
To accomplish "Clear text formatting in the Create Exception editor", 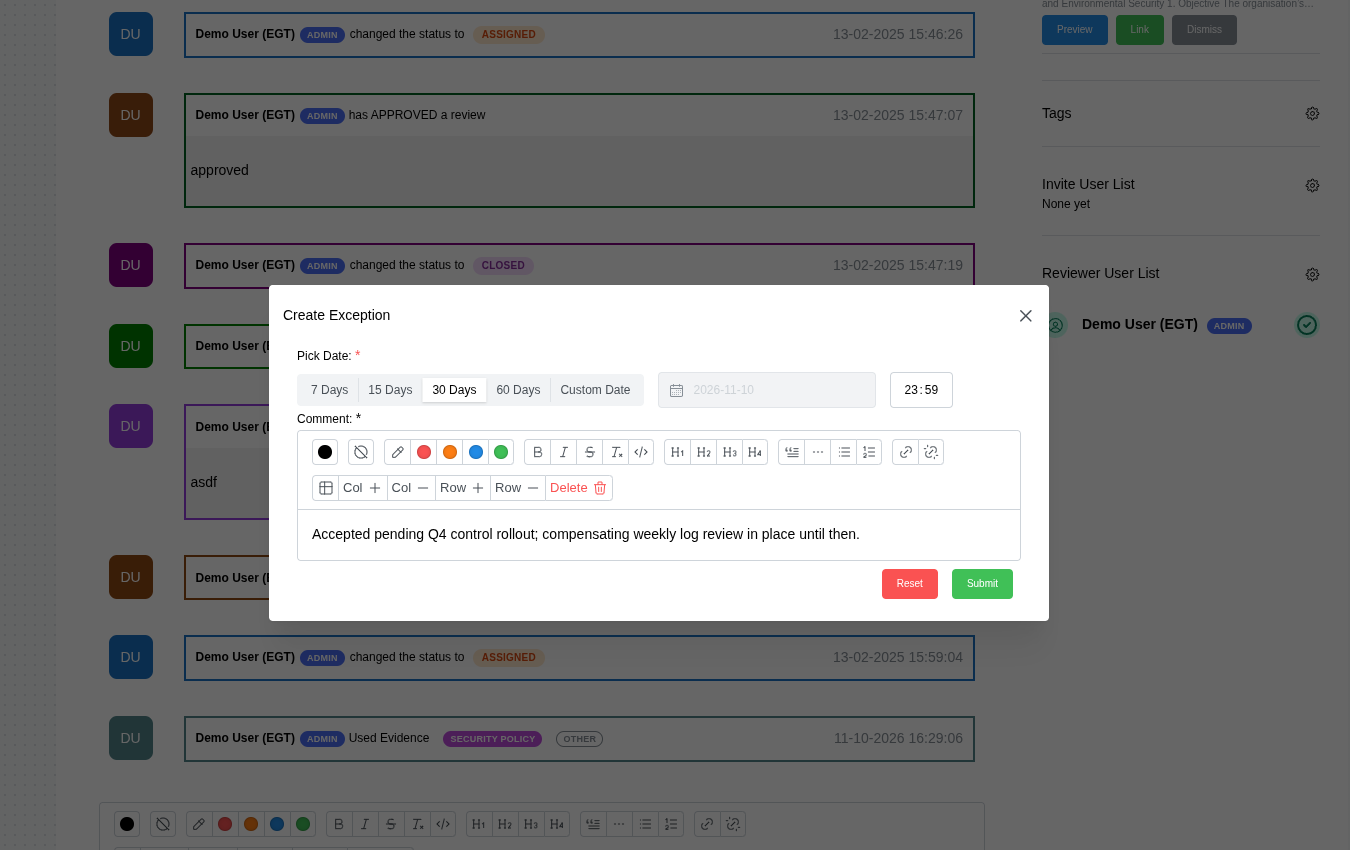I will (x=616, y=452).
